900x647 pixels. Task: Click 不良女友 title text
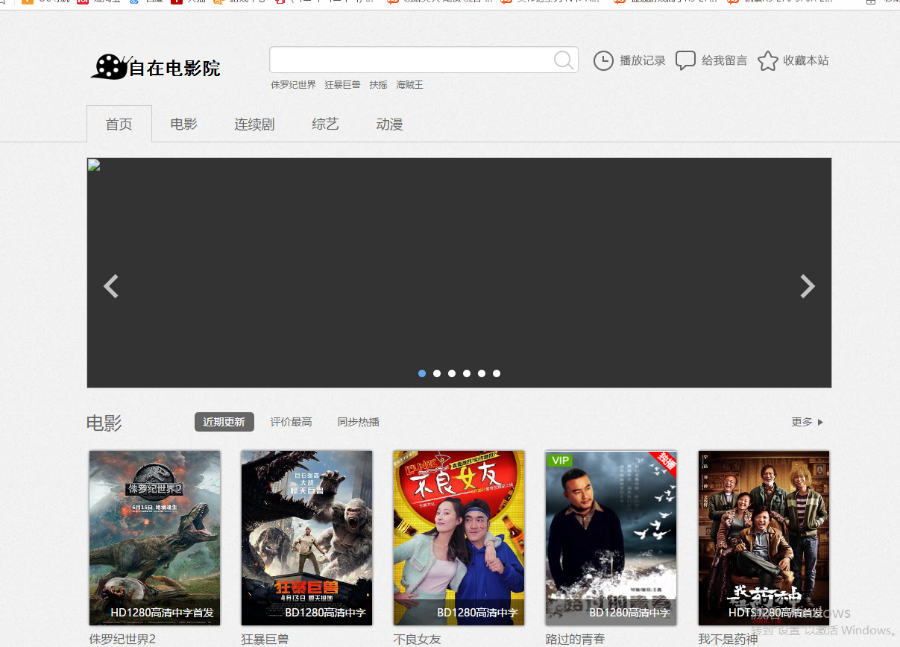pos(417,639)
